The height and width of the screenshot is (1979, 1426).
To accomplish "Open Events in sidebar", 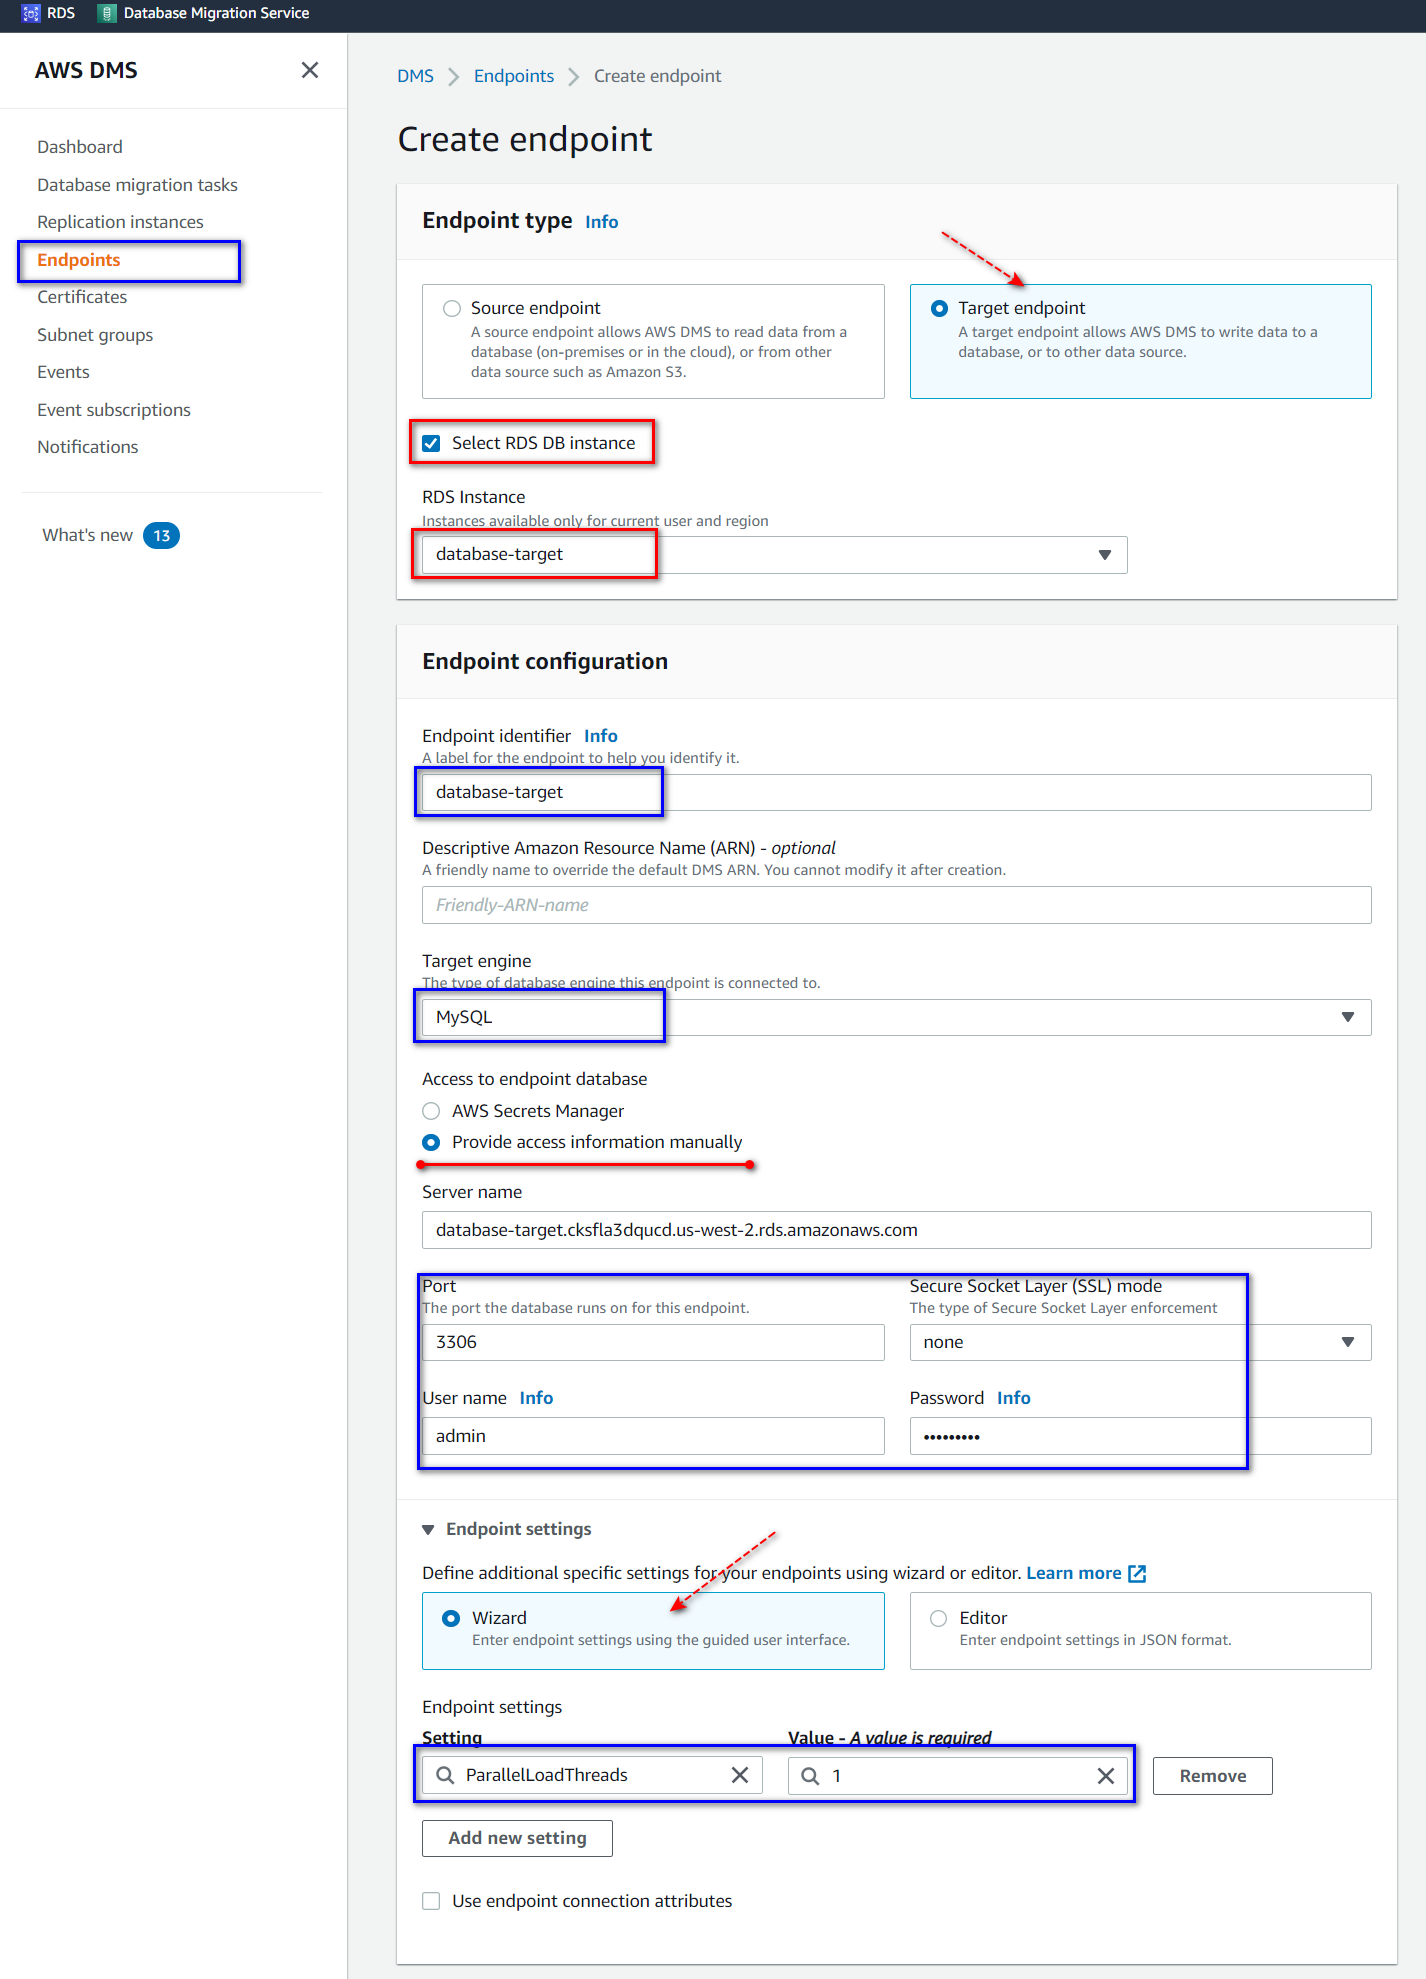I will pyautogui.click(x=63, y=372).
